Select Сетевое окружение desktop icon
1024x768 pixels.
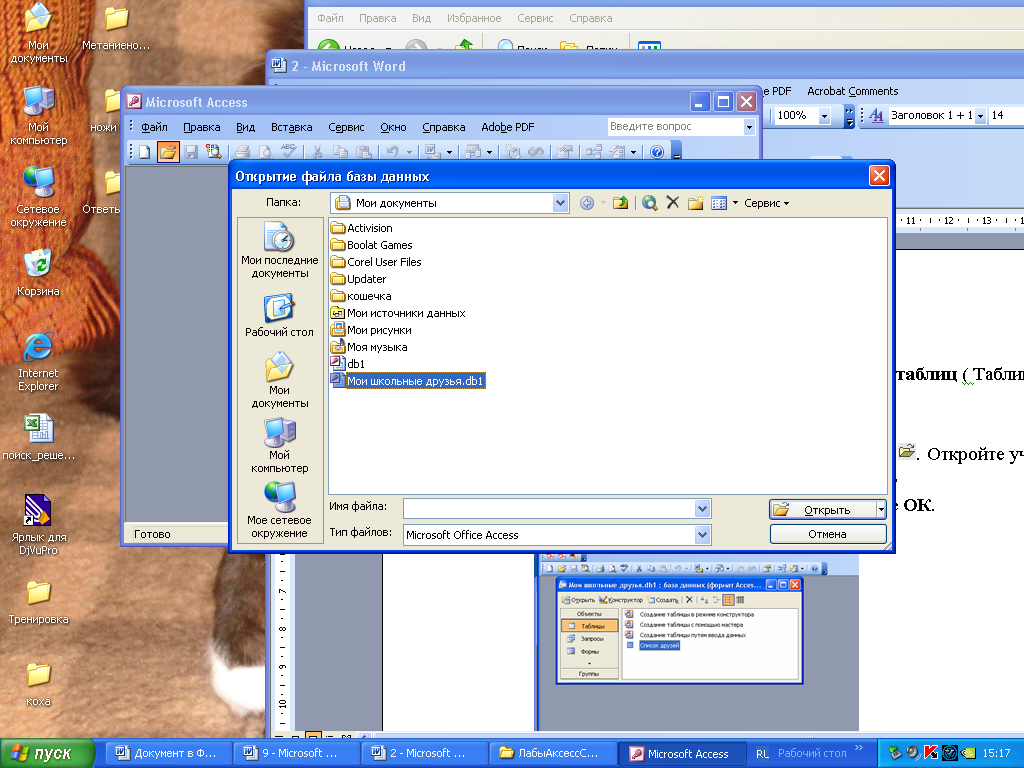click(38, 197)
